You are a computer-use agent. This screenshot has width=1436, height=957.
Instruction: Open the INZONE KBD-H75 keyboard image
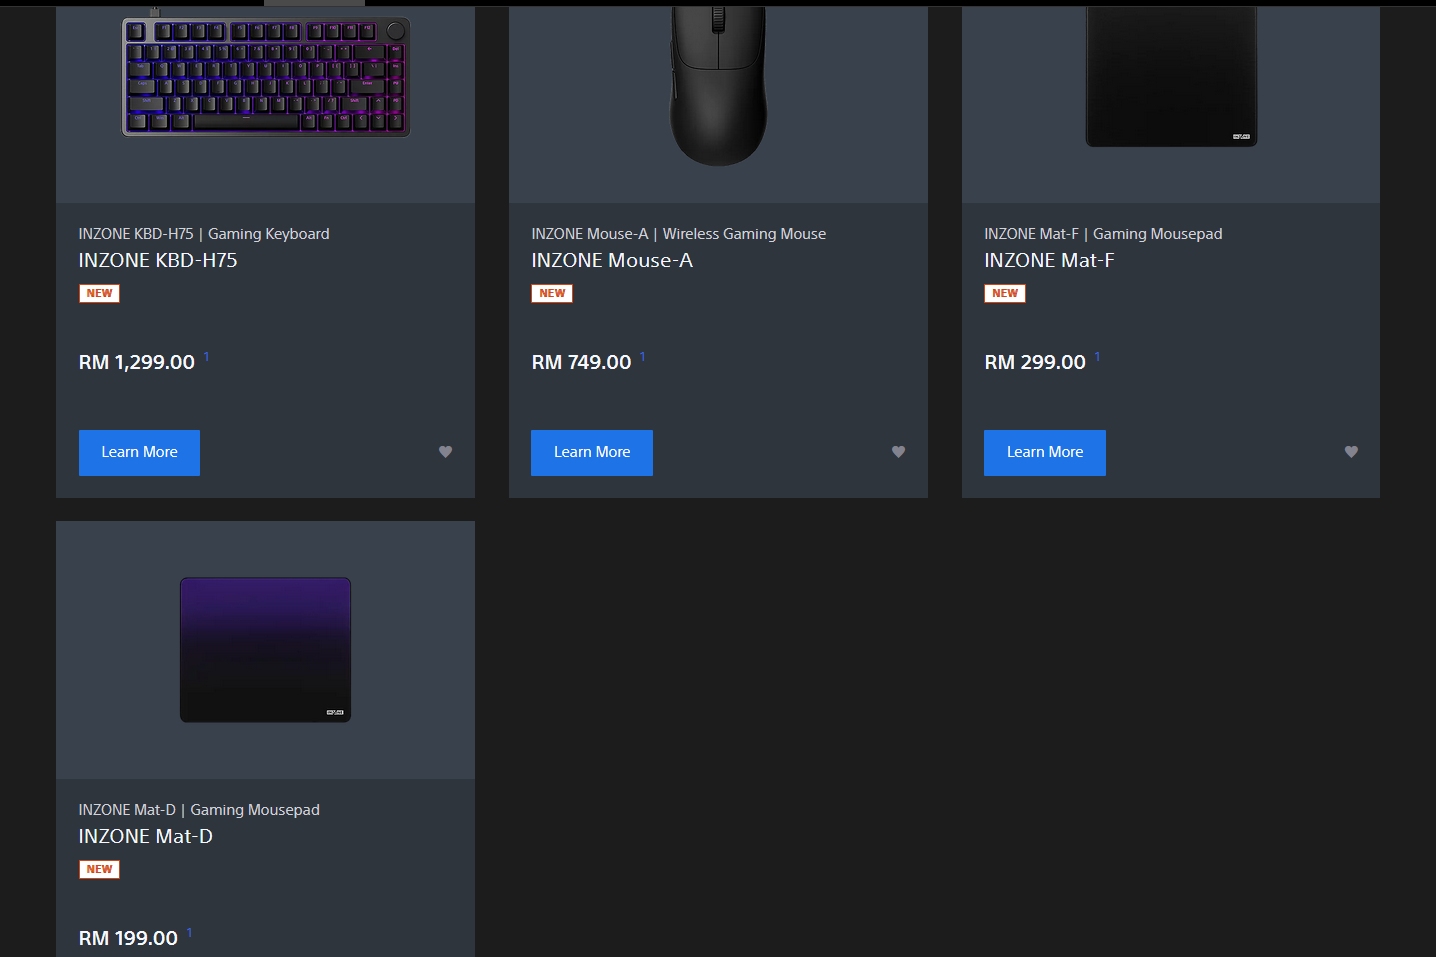click(x=266, y=76)
